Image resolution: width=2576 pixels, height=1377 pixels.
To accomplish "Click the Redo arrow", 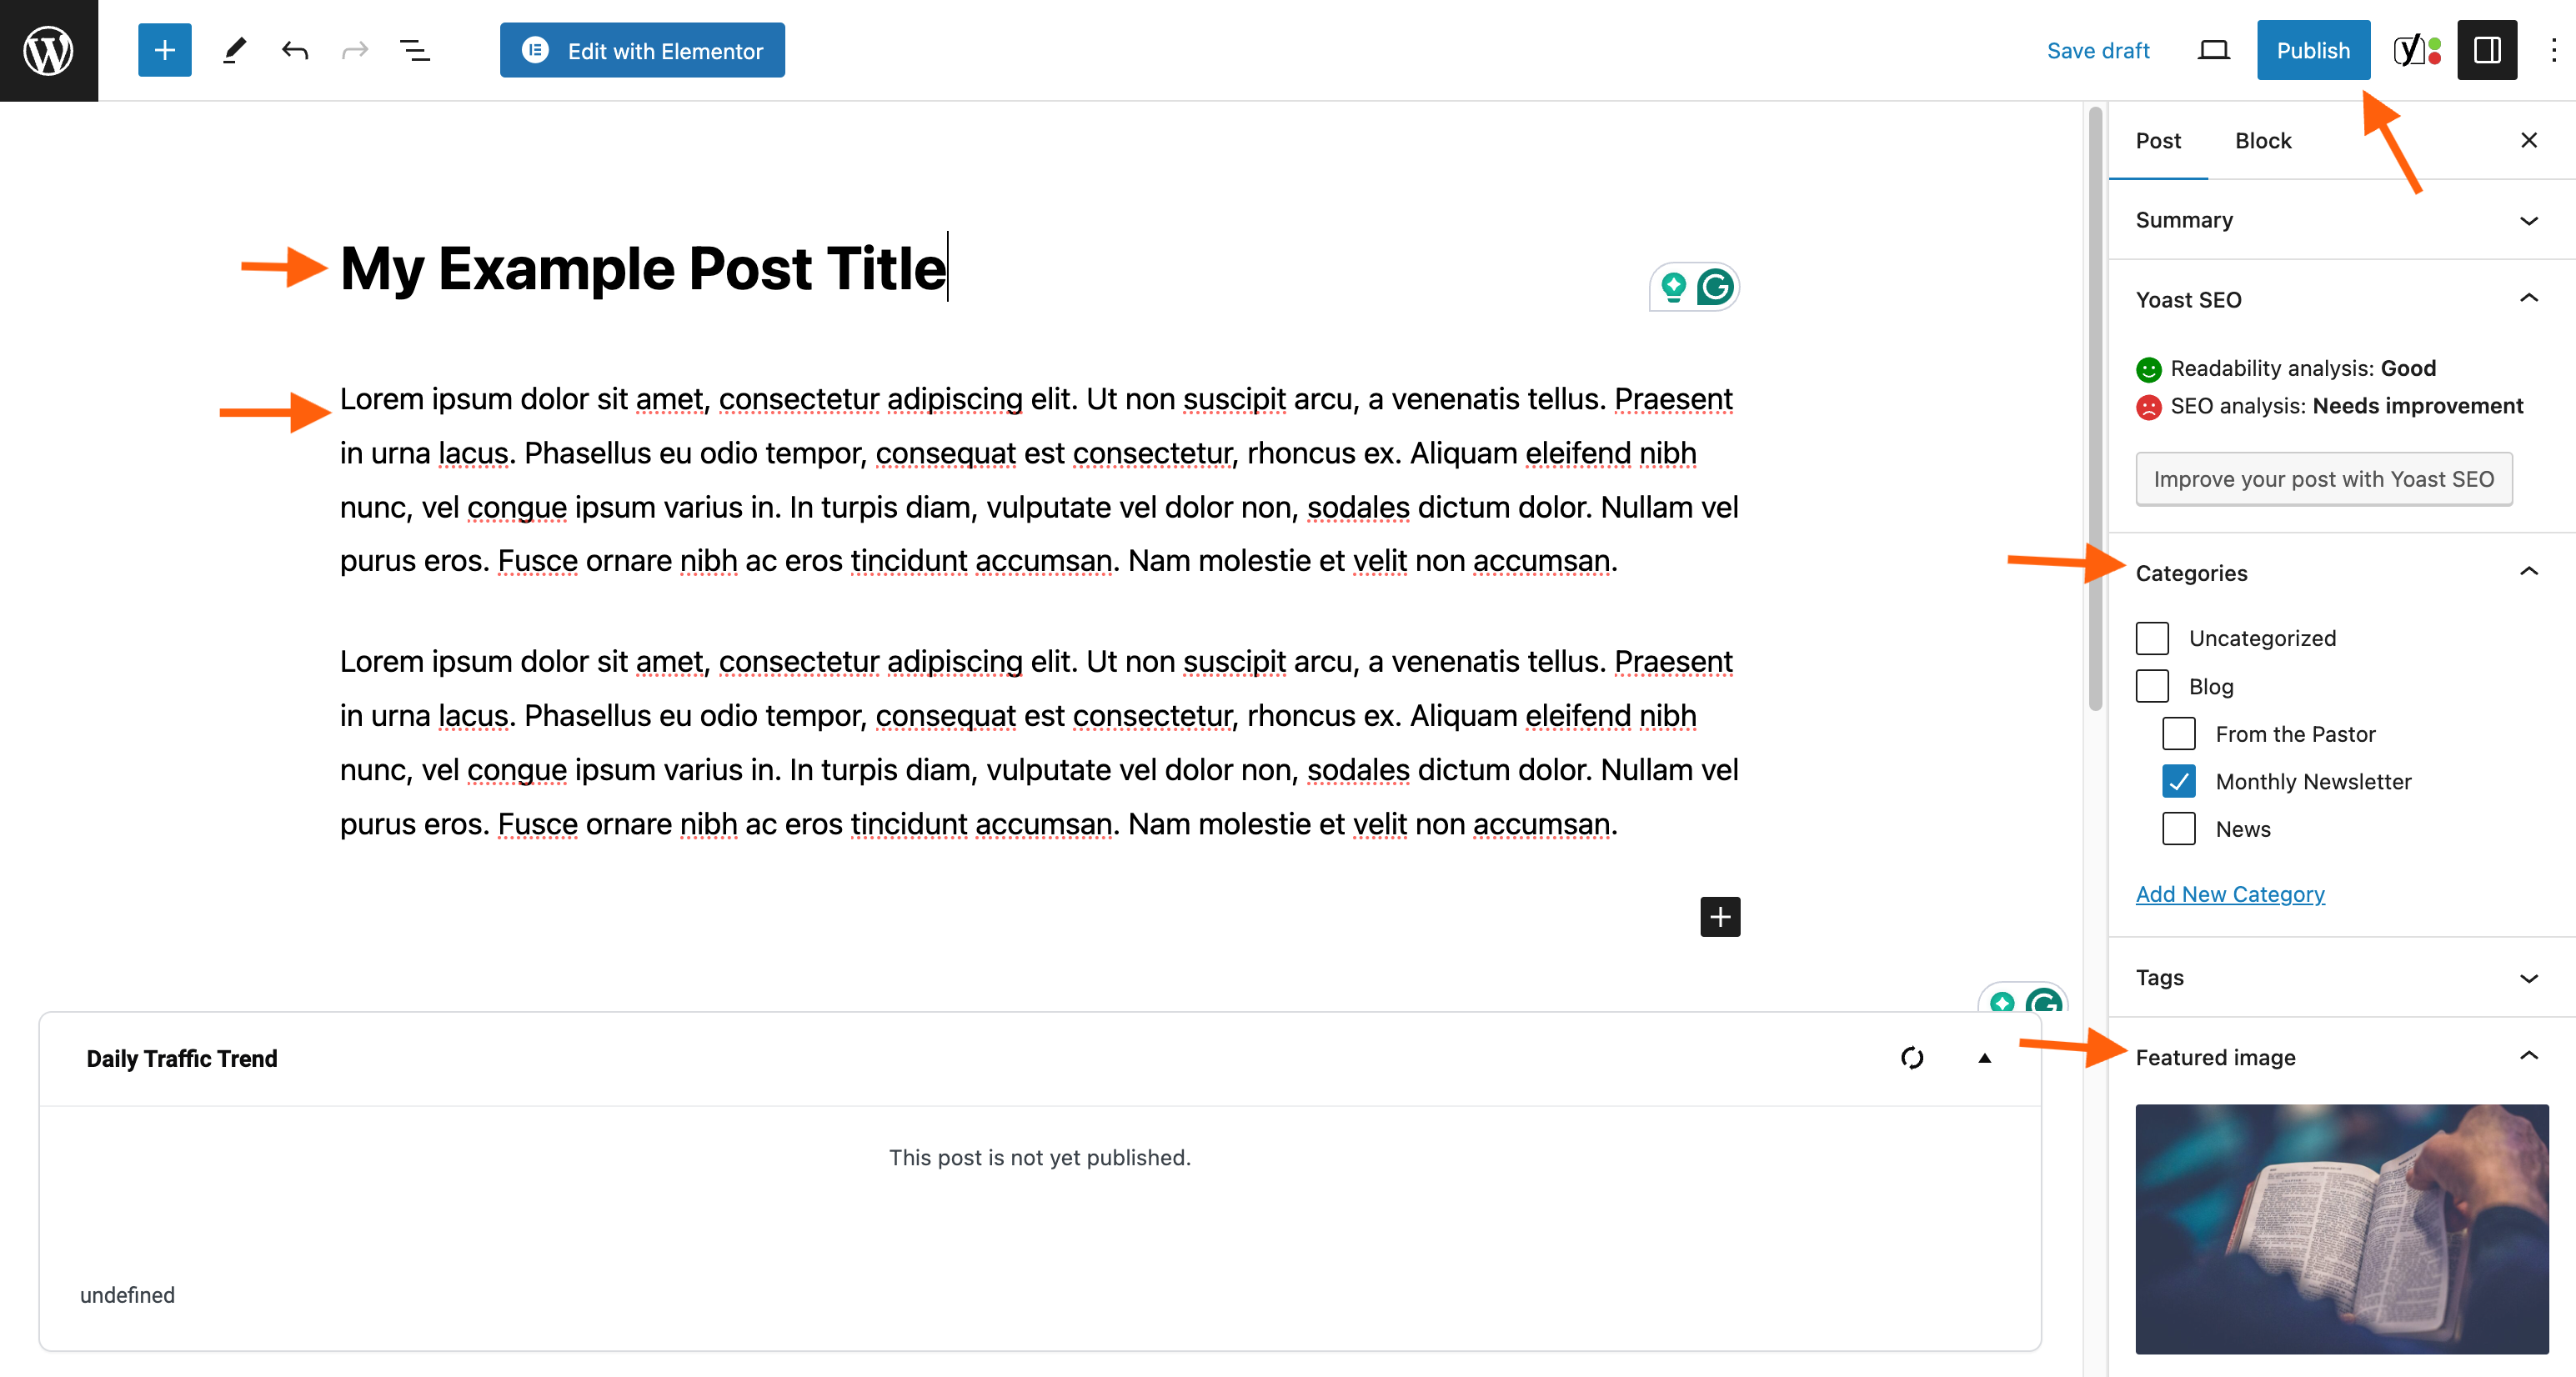I will [355, 50].
